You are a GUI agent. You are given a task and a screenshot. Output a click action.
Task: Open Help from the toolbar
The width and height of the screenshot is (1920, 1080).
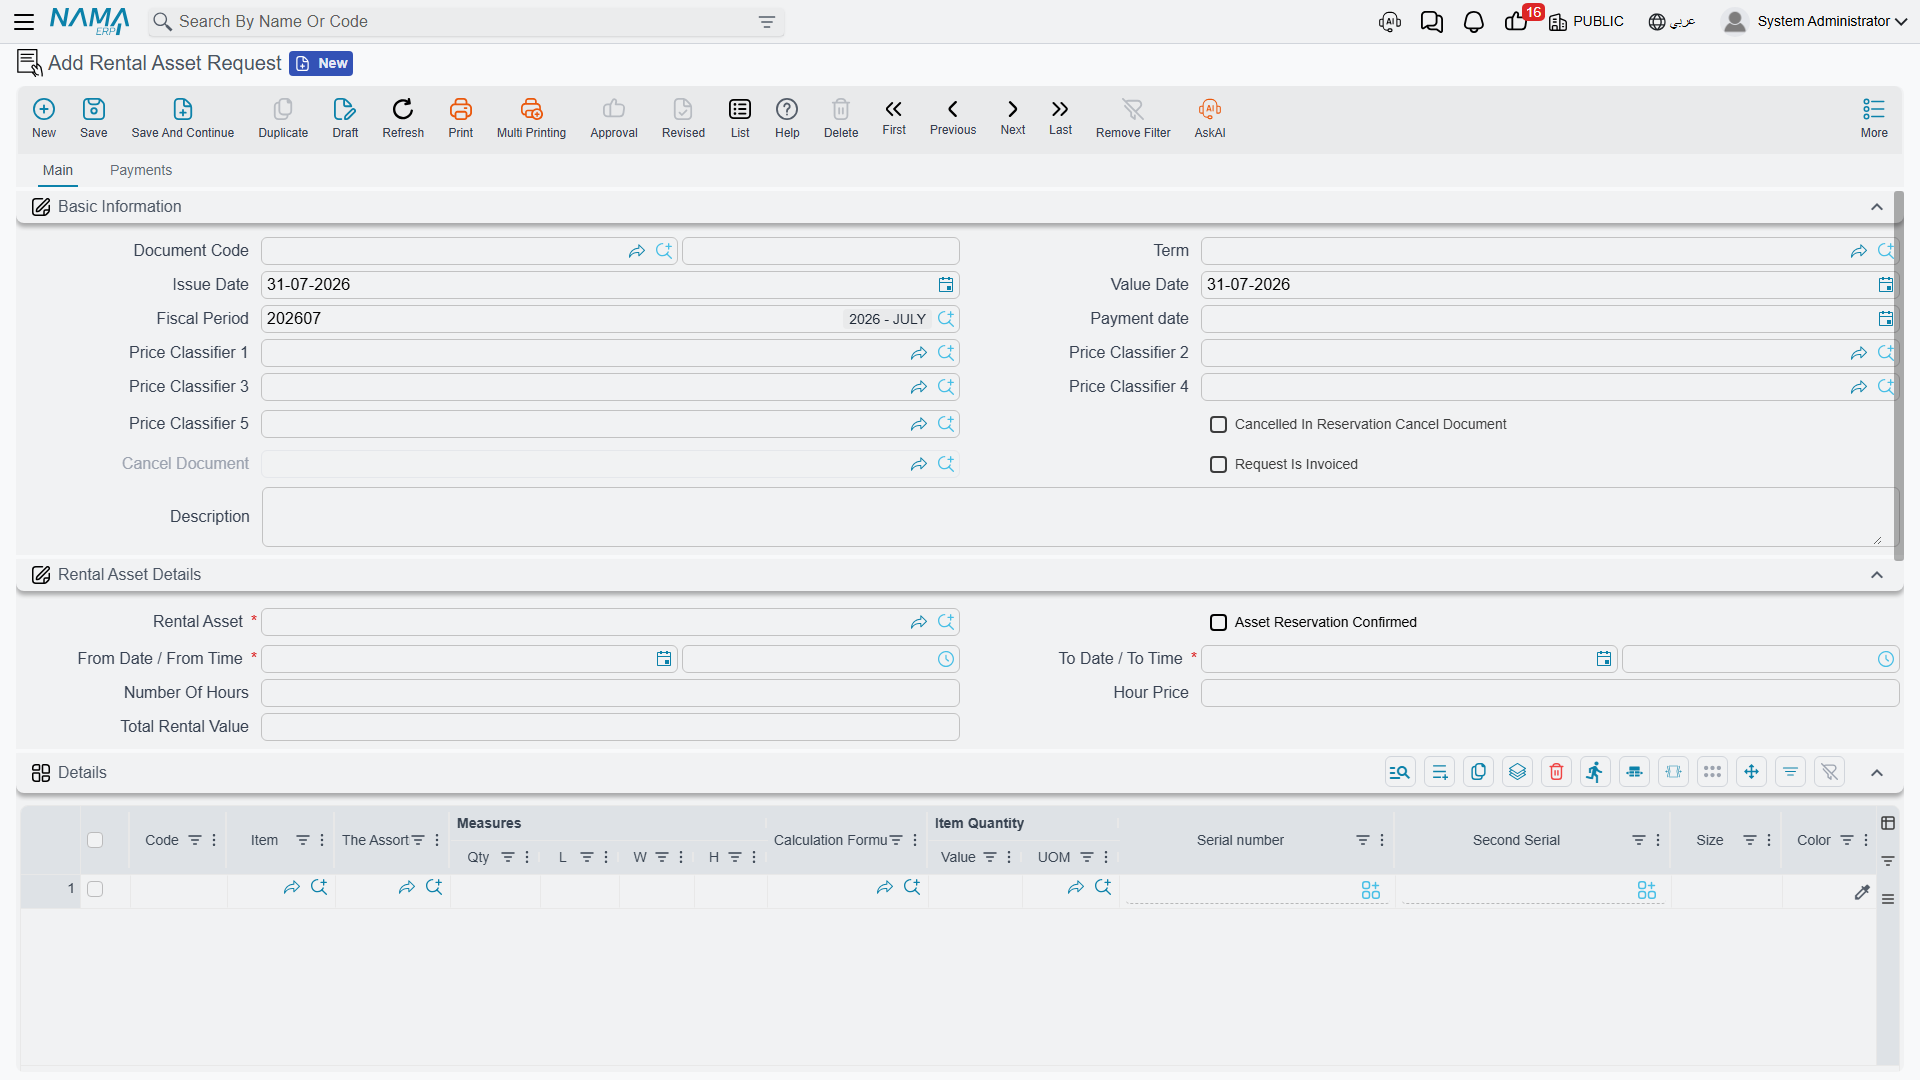[x=787, y=118]
